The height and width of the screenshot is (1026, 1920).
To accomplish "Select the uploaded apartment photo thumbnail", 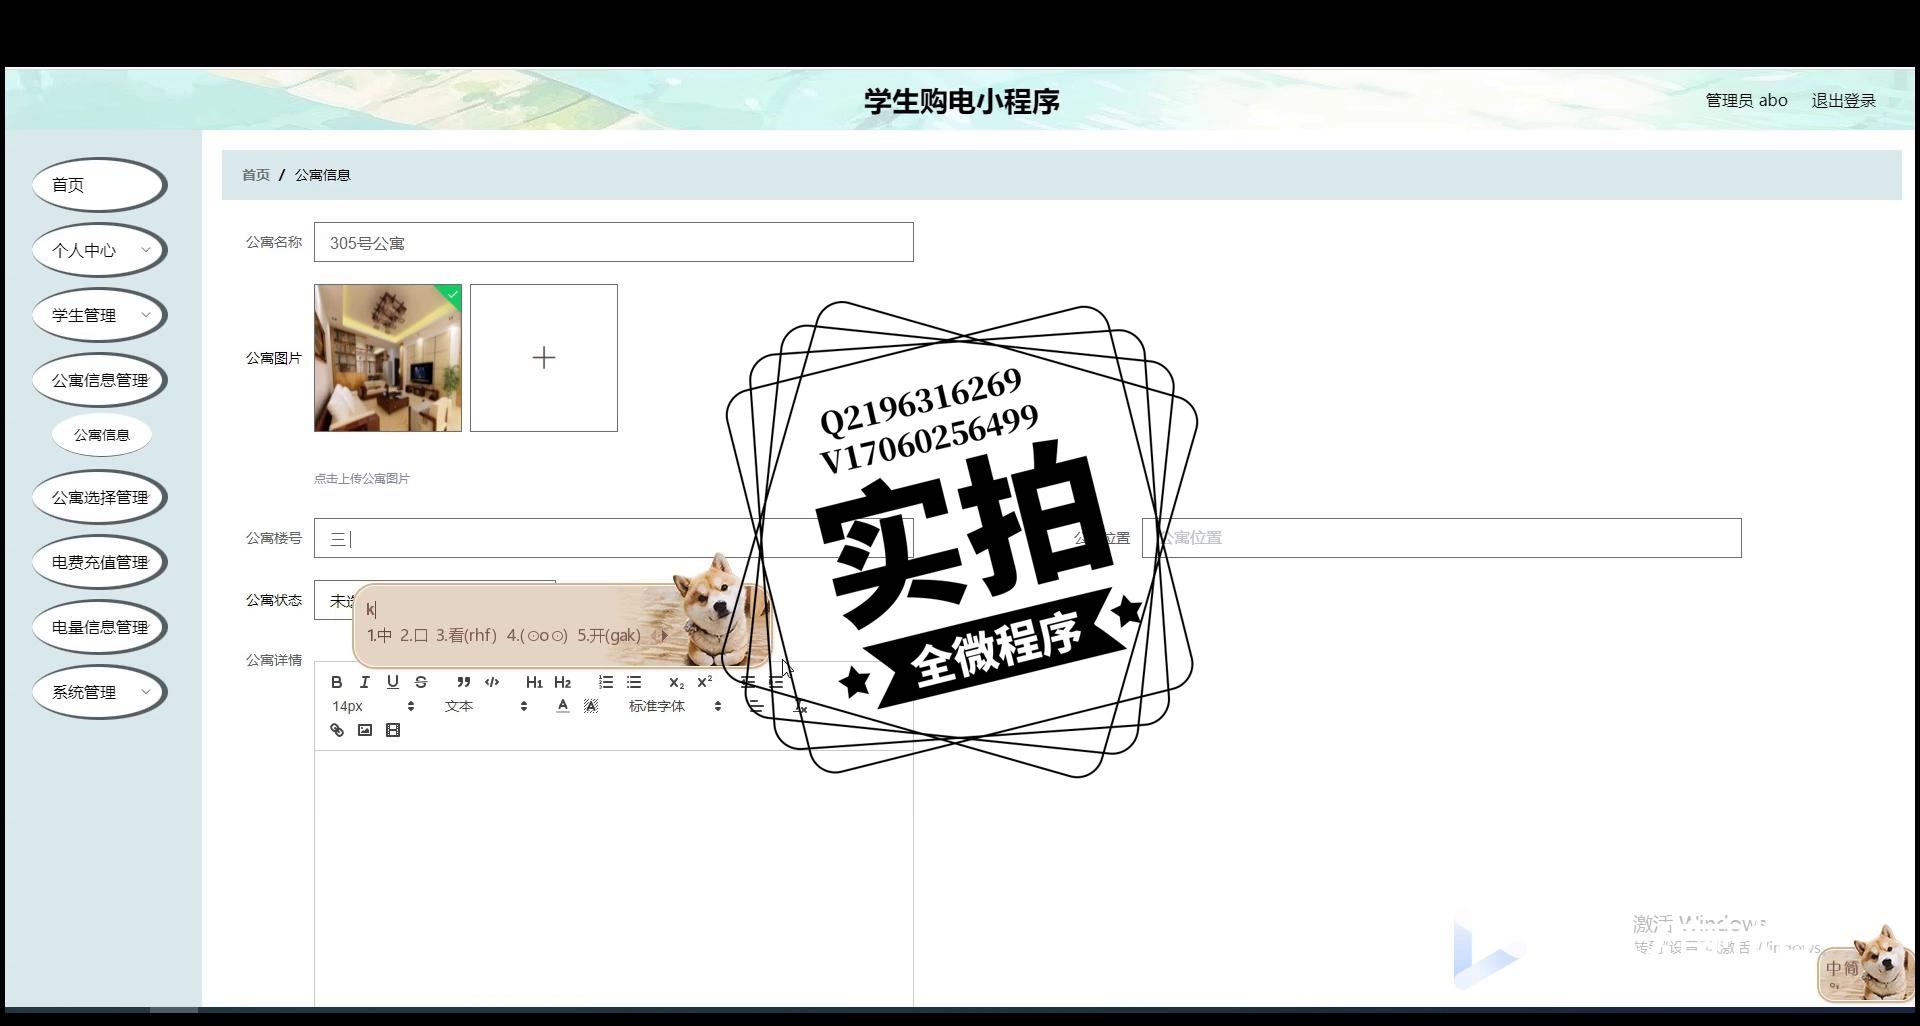I will point(388,358).
